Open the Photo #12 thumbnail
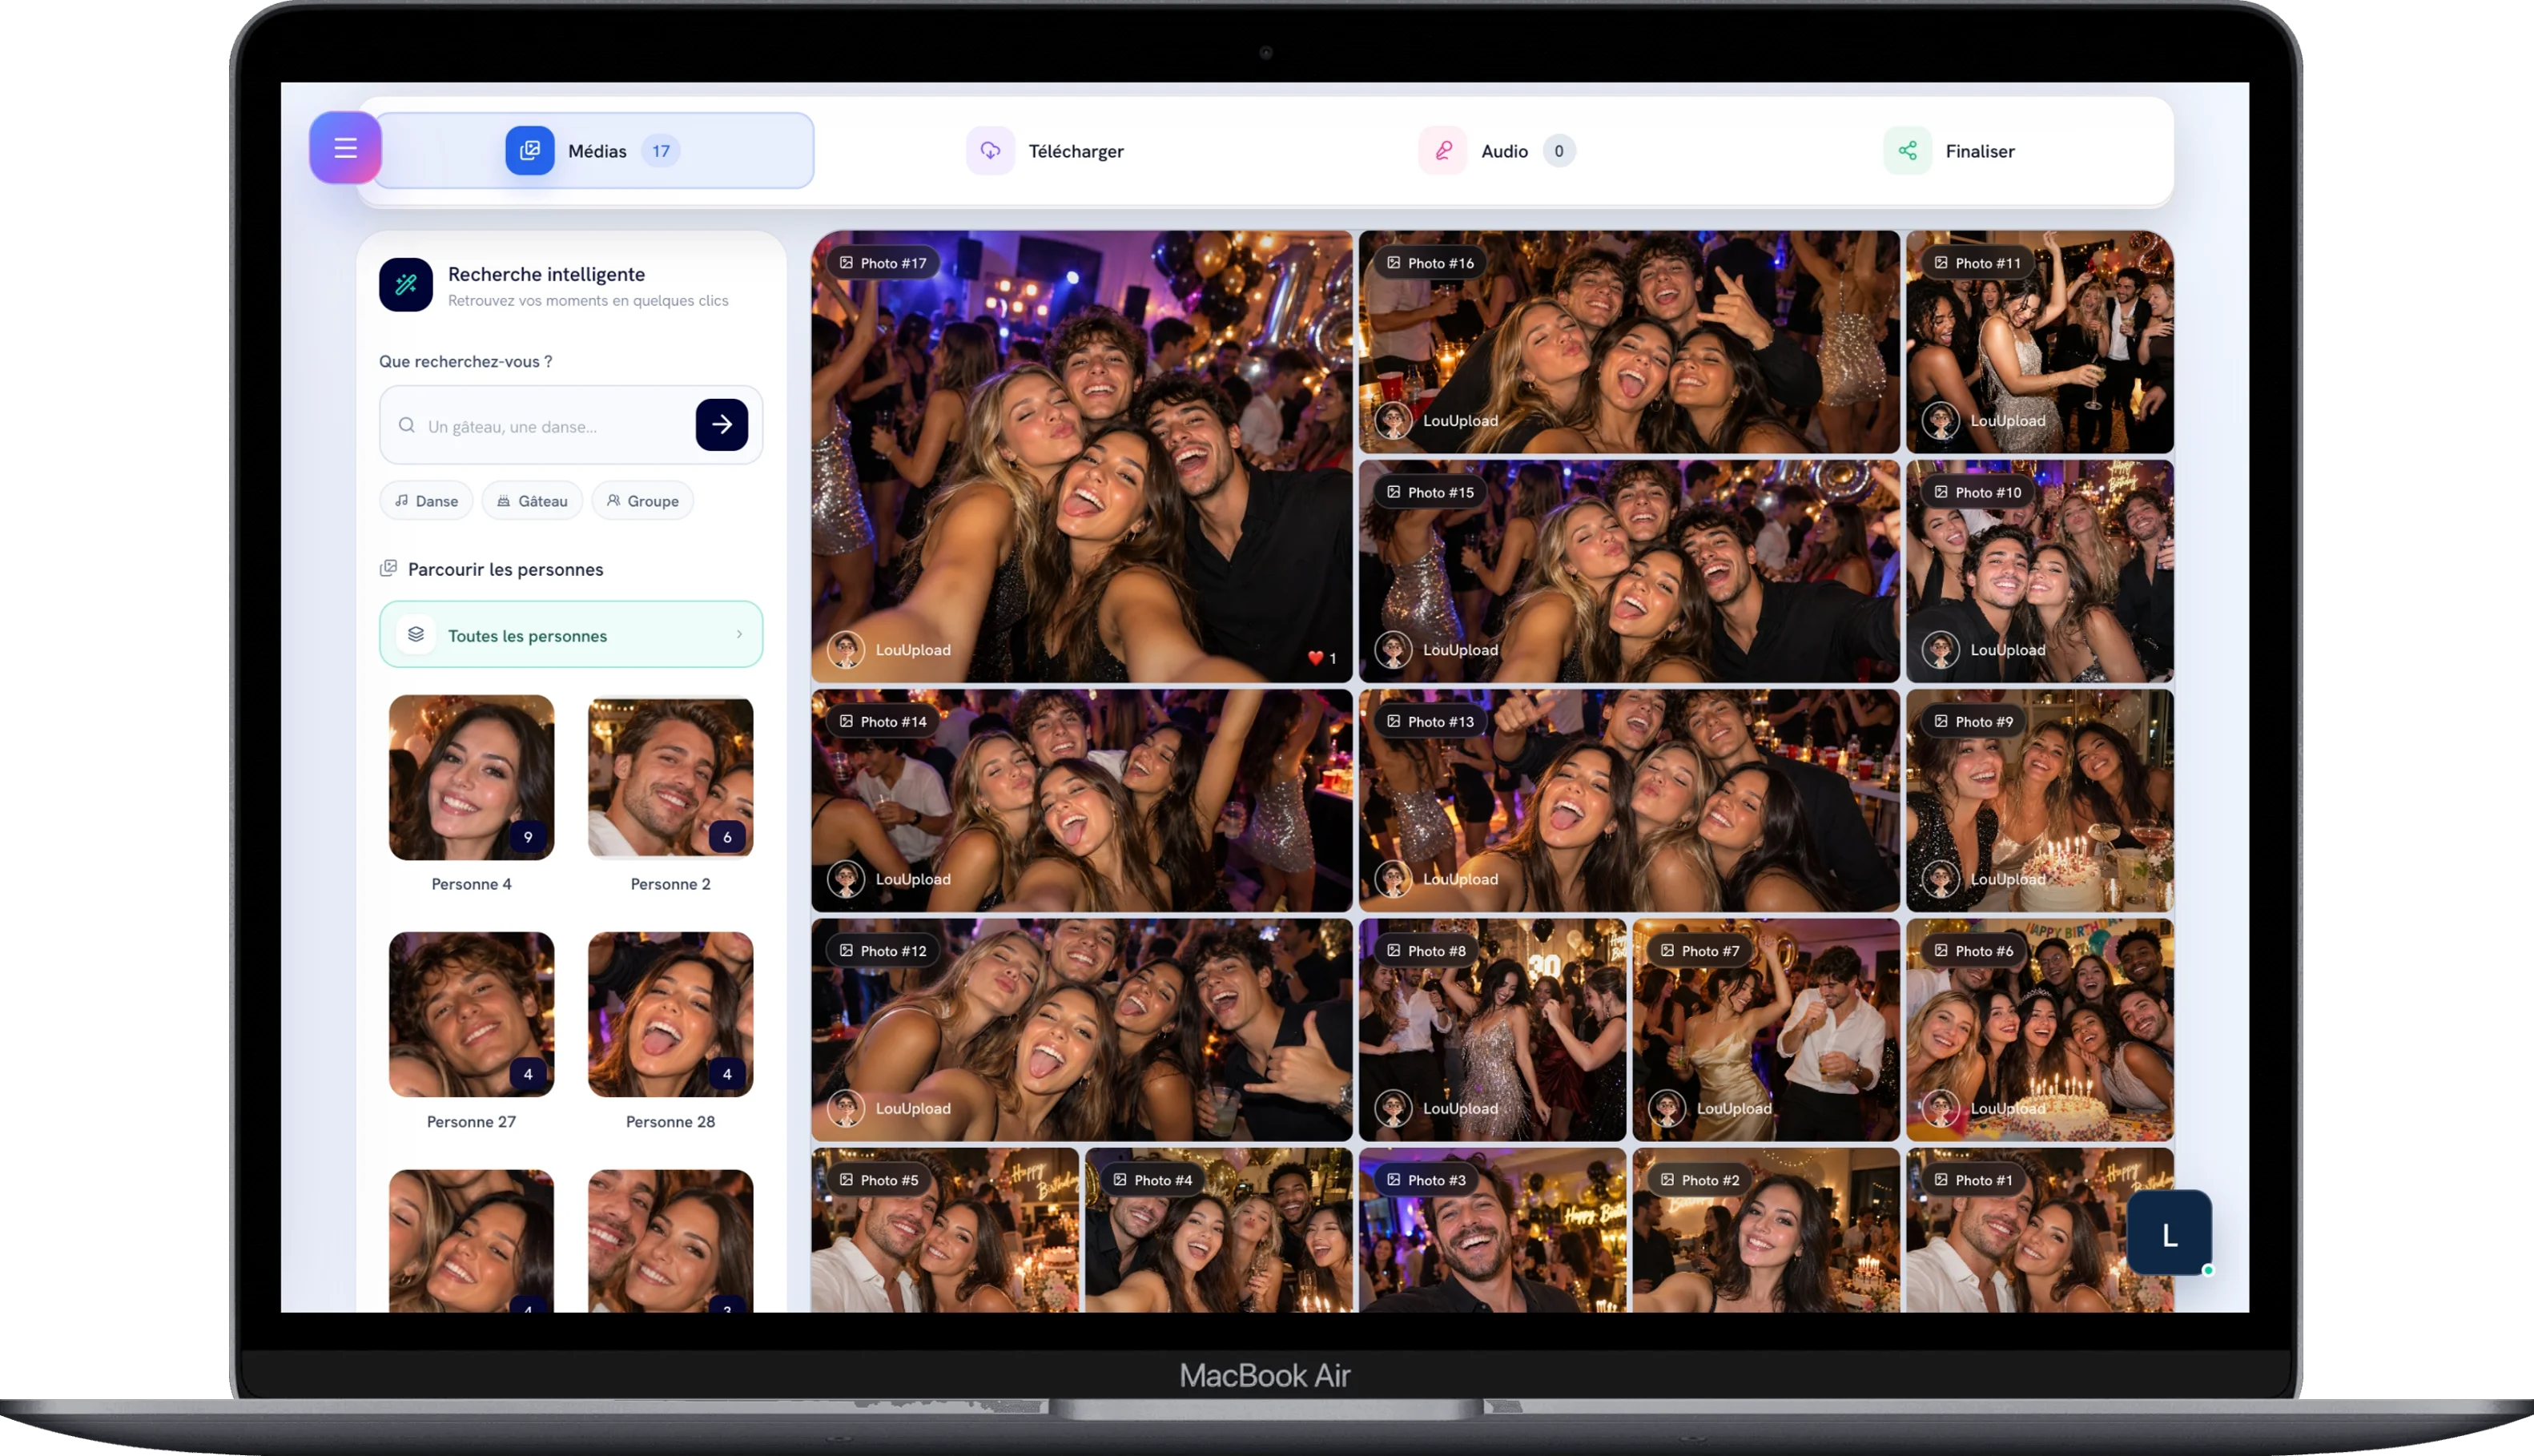The width and height of the screenshot is (2534, 1456). [1082, 1030]
